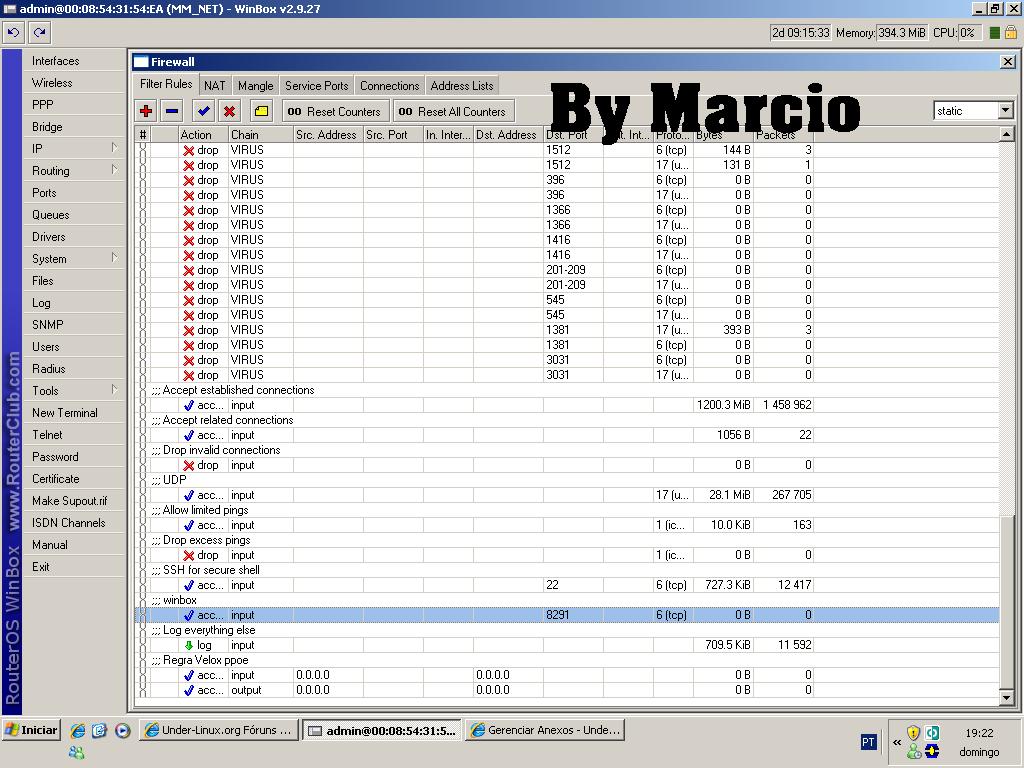Click the Reset All Counters button

coord(454,111)
